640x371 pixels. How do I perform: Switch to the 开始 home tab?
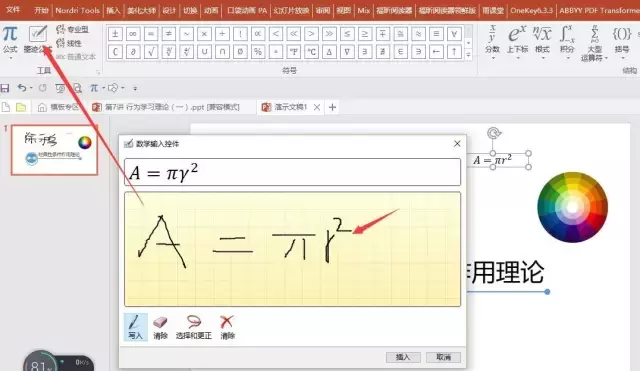[41, 10]
